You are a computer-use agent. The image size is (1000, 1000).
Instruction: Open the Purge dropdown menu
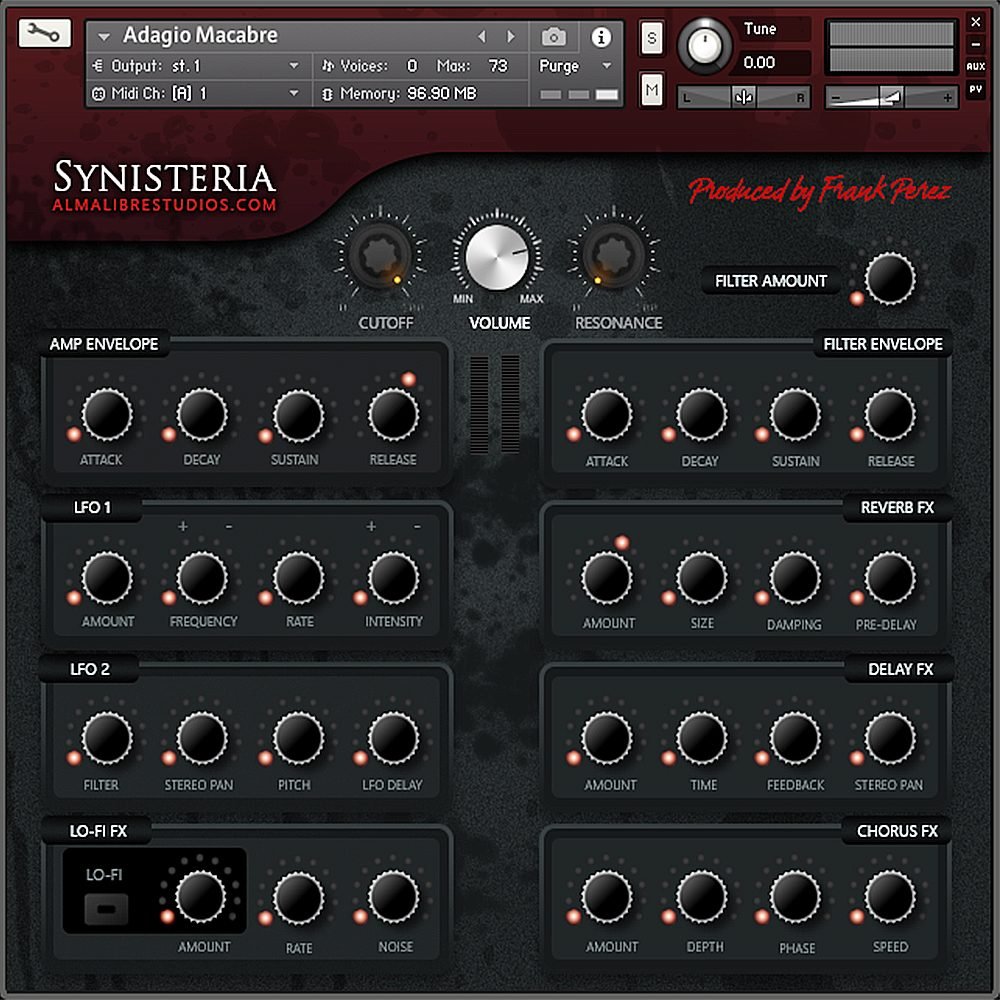[575, 66]
